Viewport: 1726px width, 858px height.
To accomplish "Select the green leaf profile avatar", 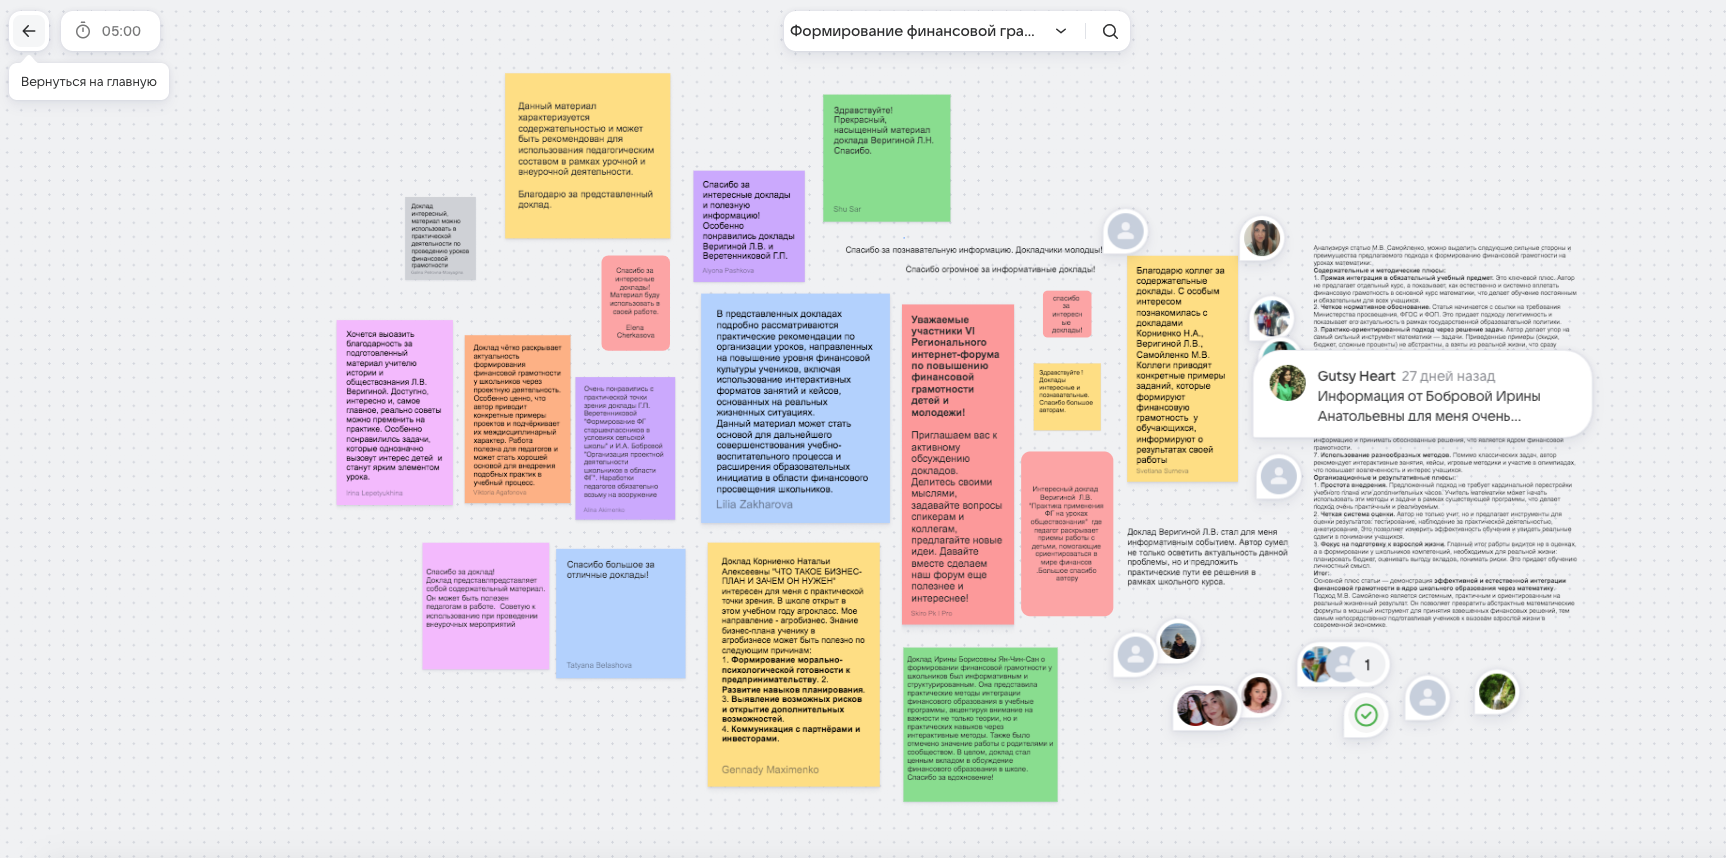I will 1496,691.
